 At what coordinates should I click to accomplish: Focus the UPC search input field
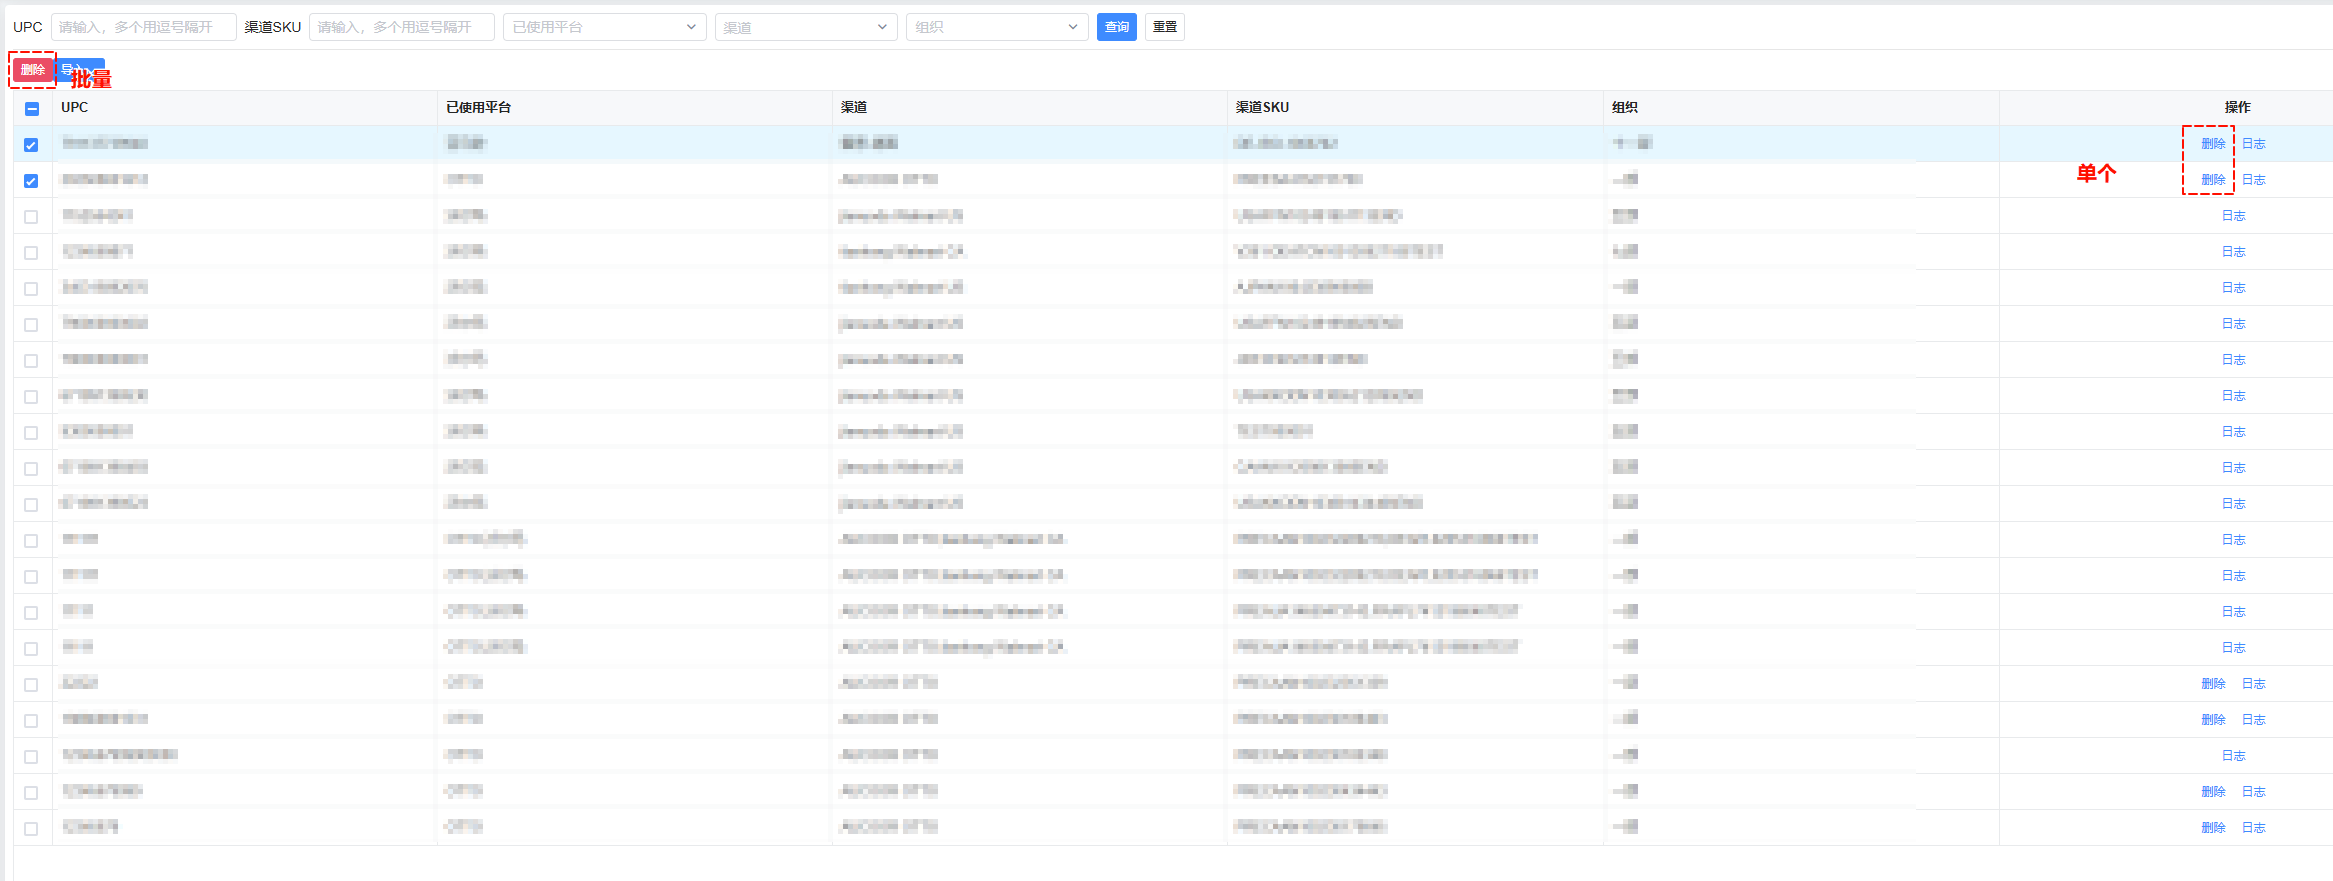click(143, 27)
